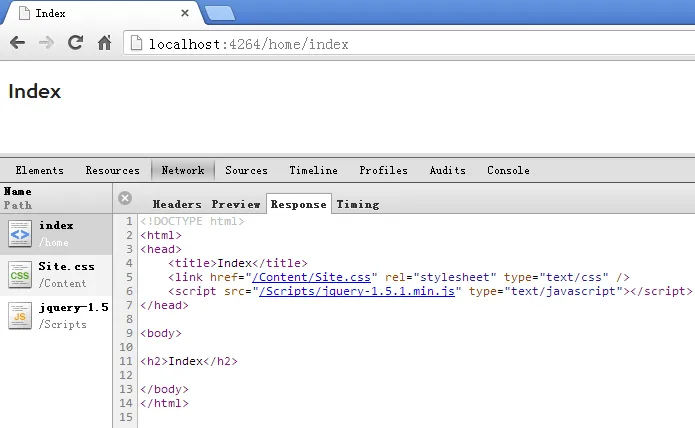Click the /Content path text
The width and height of the screenshot is (695, 428).
tap(62, 283)
